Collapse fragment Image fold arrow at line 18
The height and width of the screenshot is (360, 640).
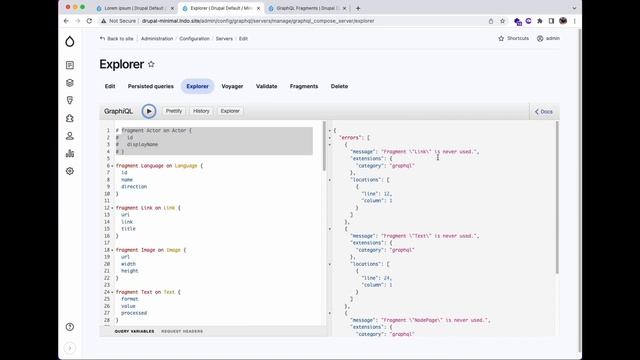point(113,250)
